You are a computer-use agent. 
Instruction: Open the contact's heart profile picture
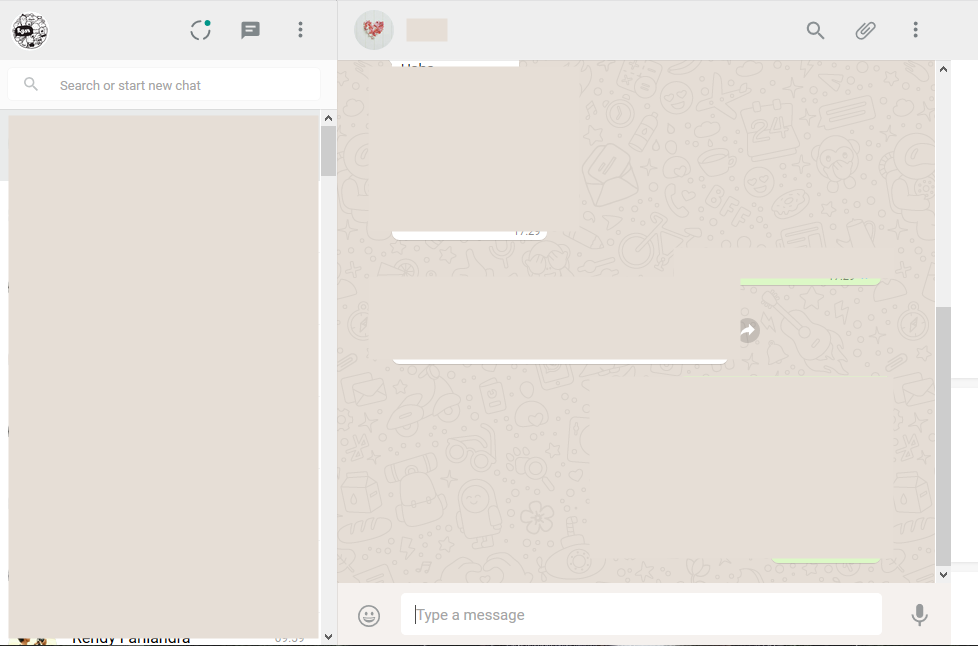pyautogui.click(x=374, y=30)
